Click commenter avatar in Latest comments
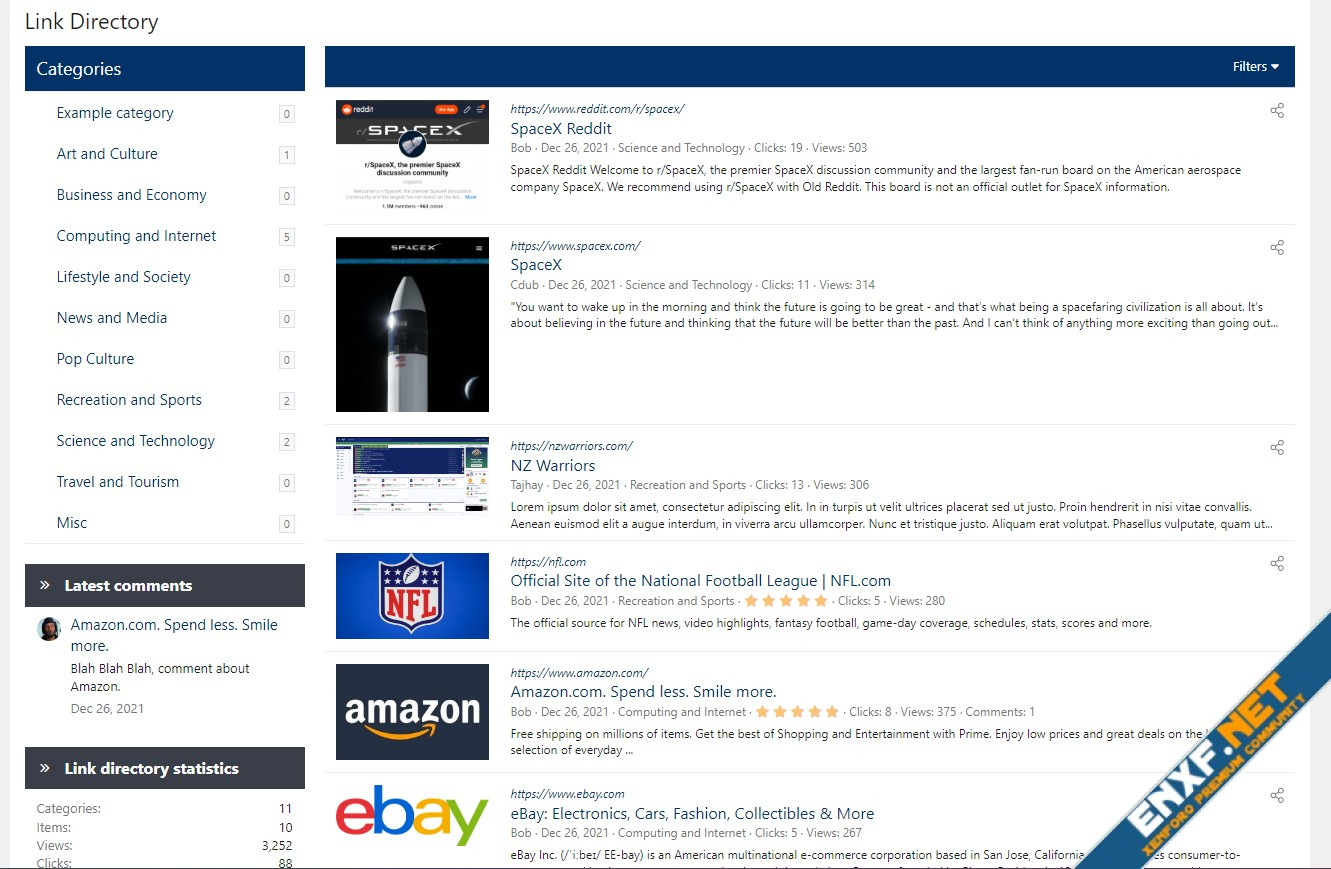The image size is (1331, 869). coord(49,629)
